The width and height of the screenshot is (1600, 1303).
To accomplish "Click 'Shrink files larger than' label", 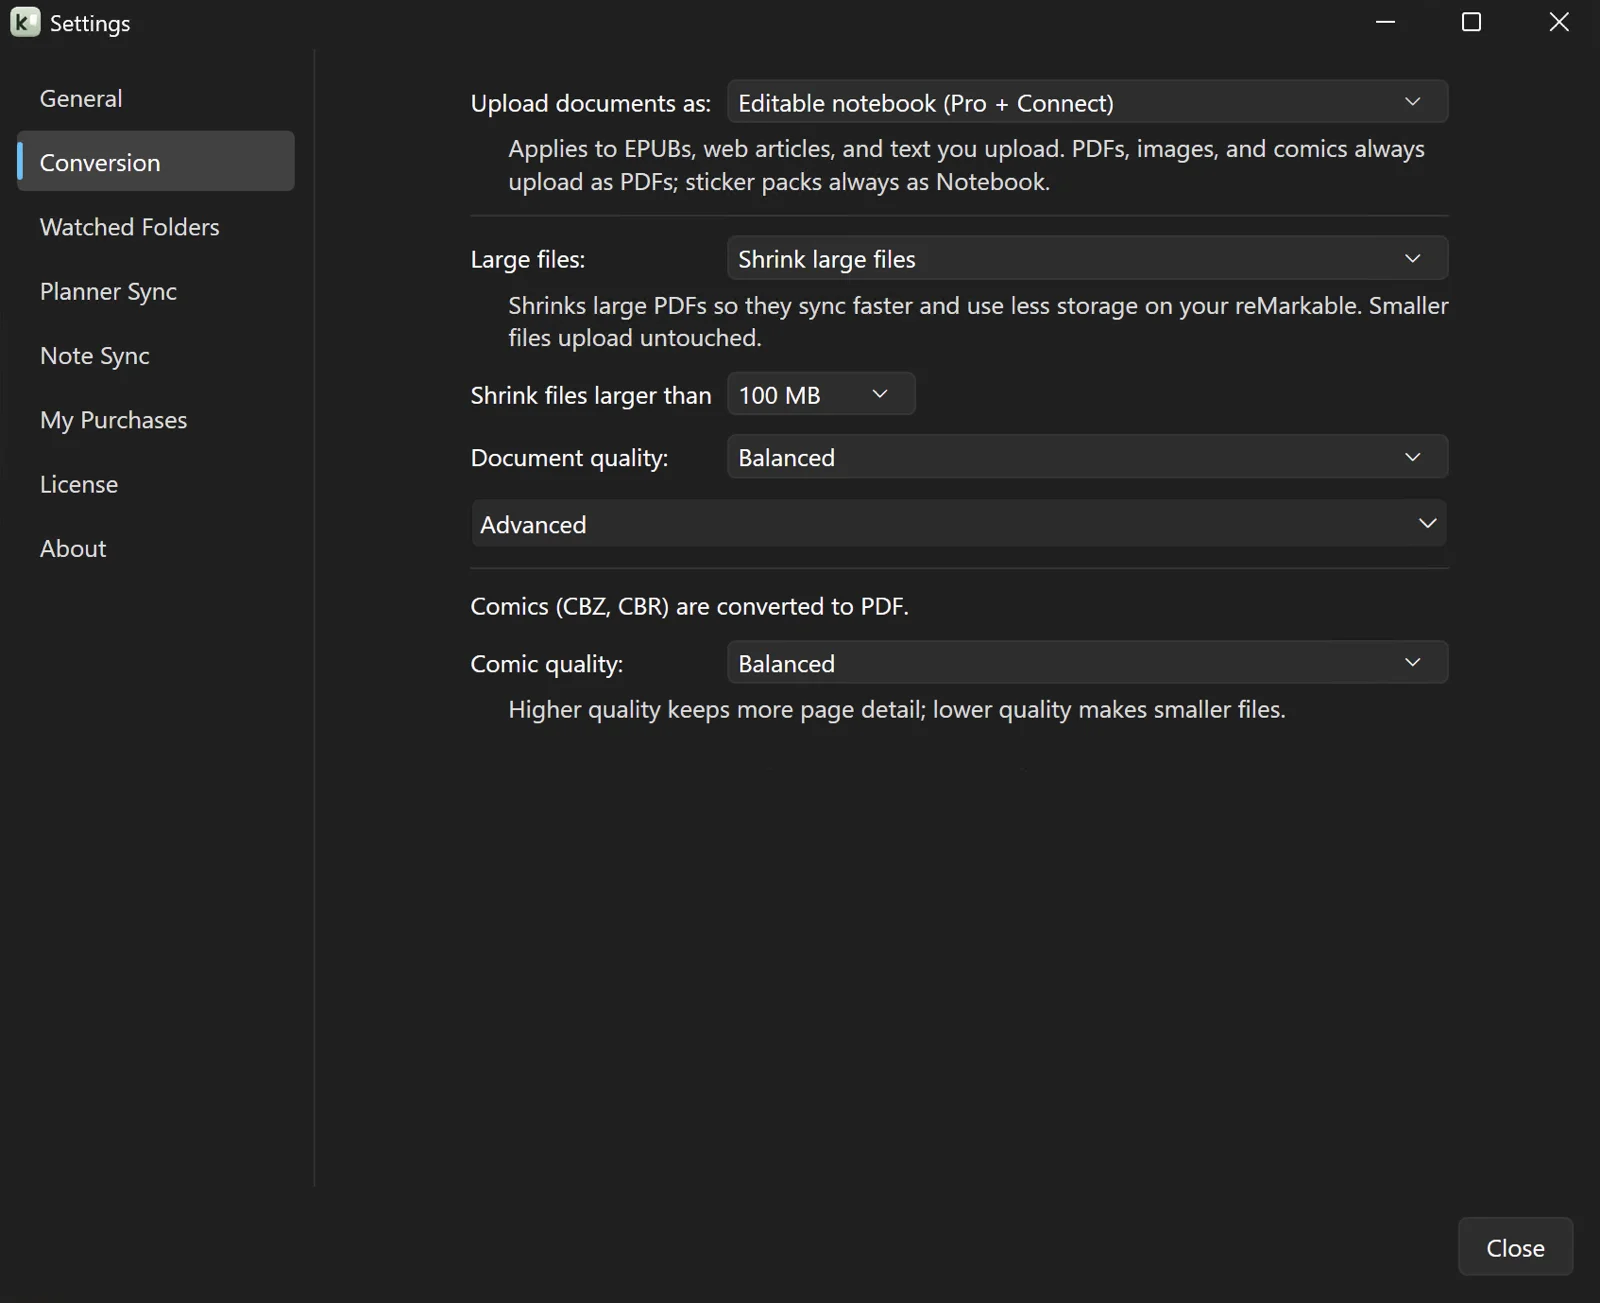I will 590,395.
